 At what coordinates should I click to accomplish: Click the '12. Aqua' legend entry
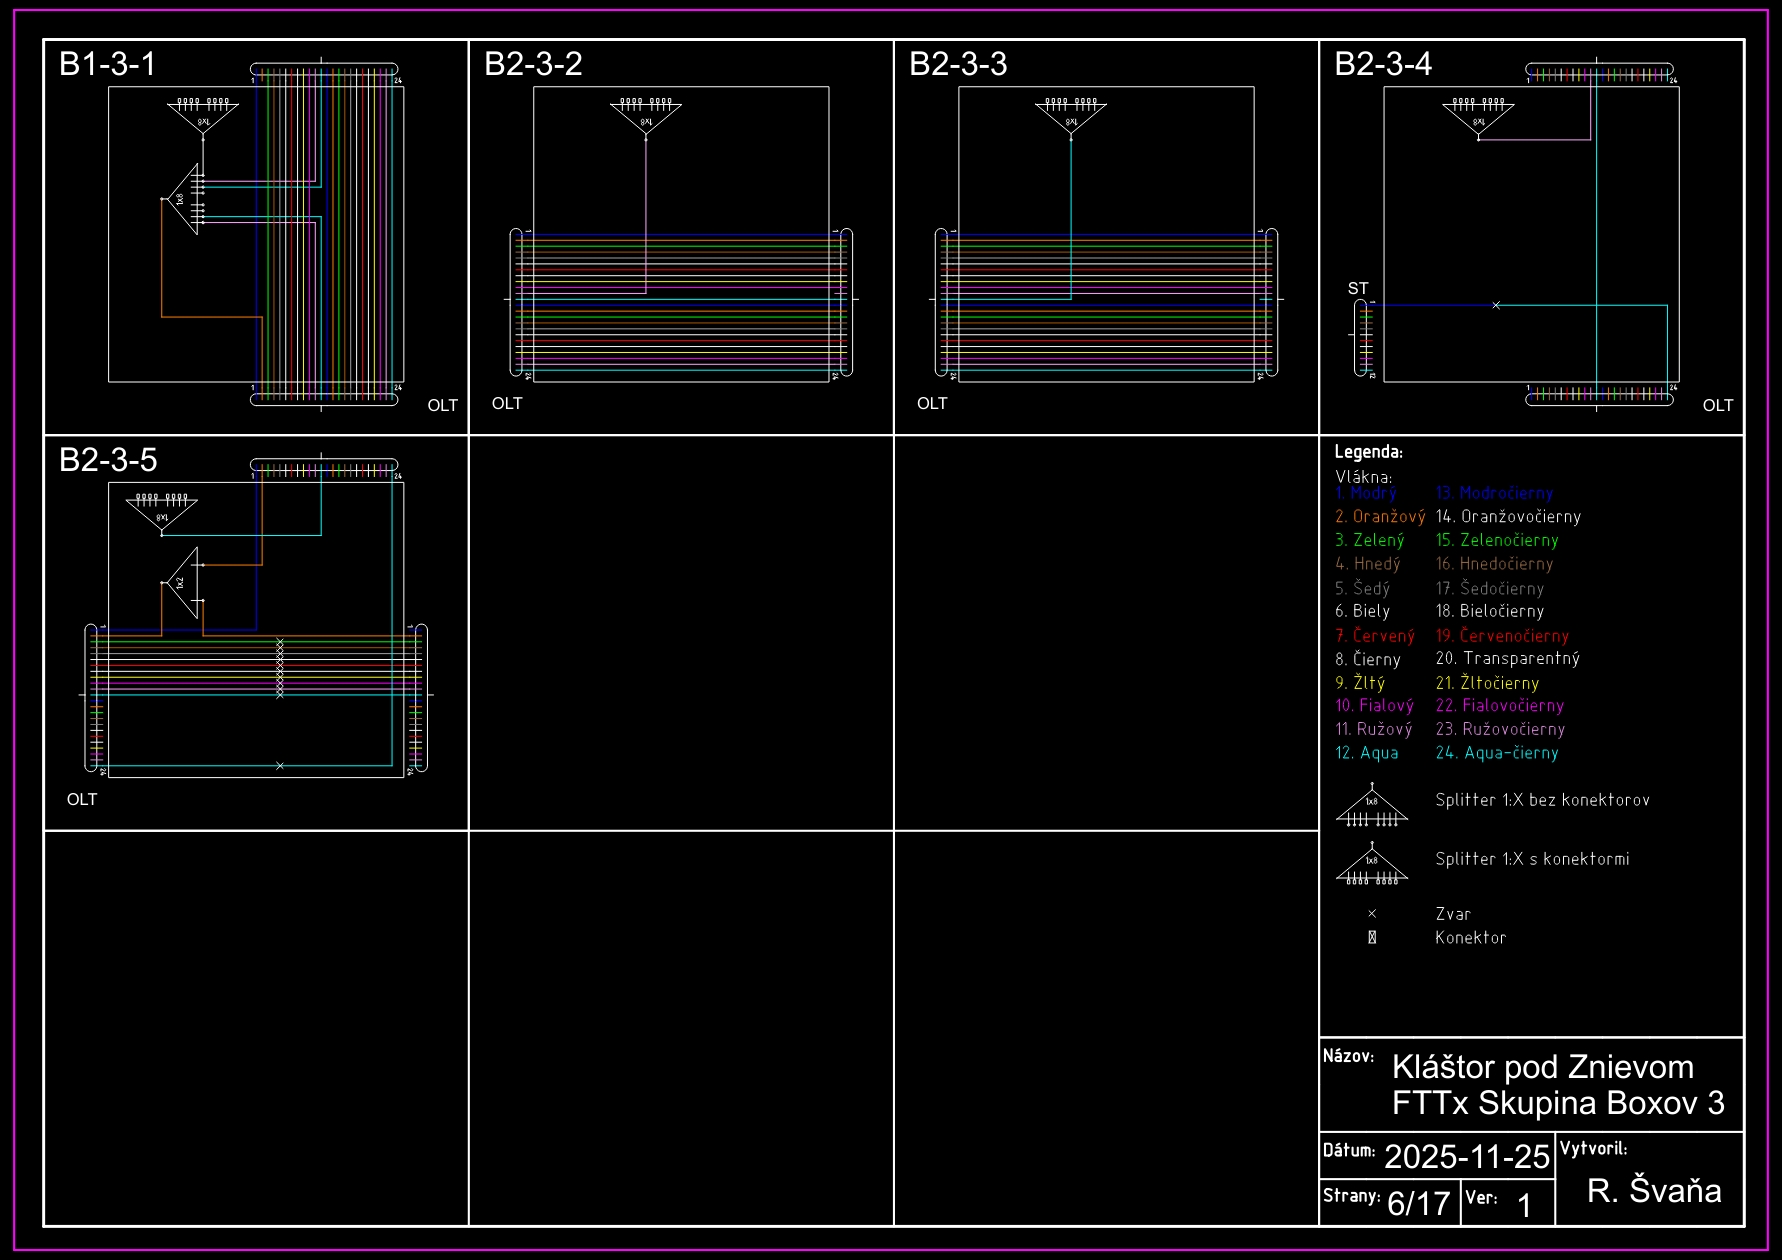pyautogui.click(x=1367, y=753)
